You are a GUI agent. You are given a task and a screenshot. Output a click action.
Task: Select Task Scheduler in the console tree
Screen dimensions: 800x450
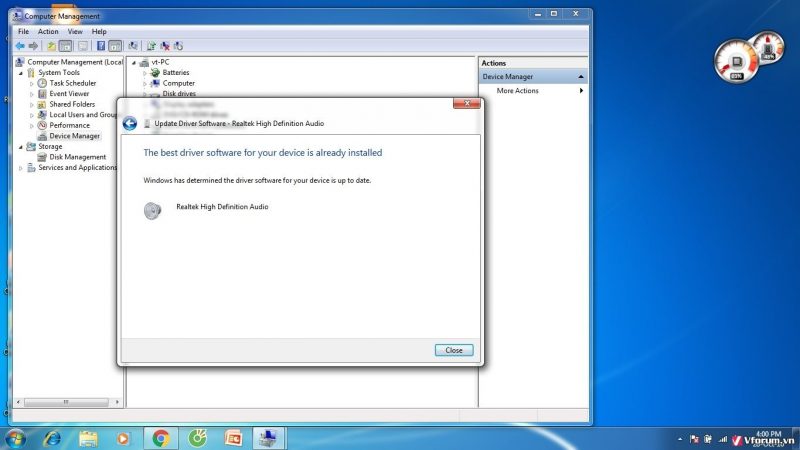click(x=72, y=83)
